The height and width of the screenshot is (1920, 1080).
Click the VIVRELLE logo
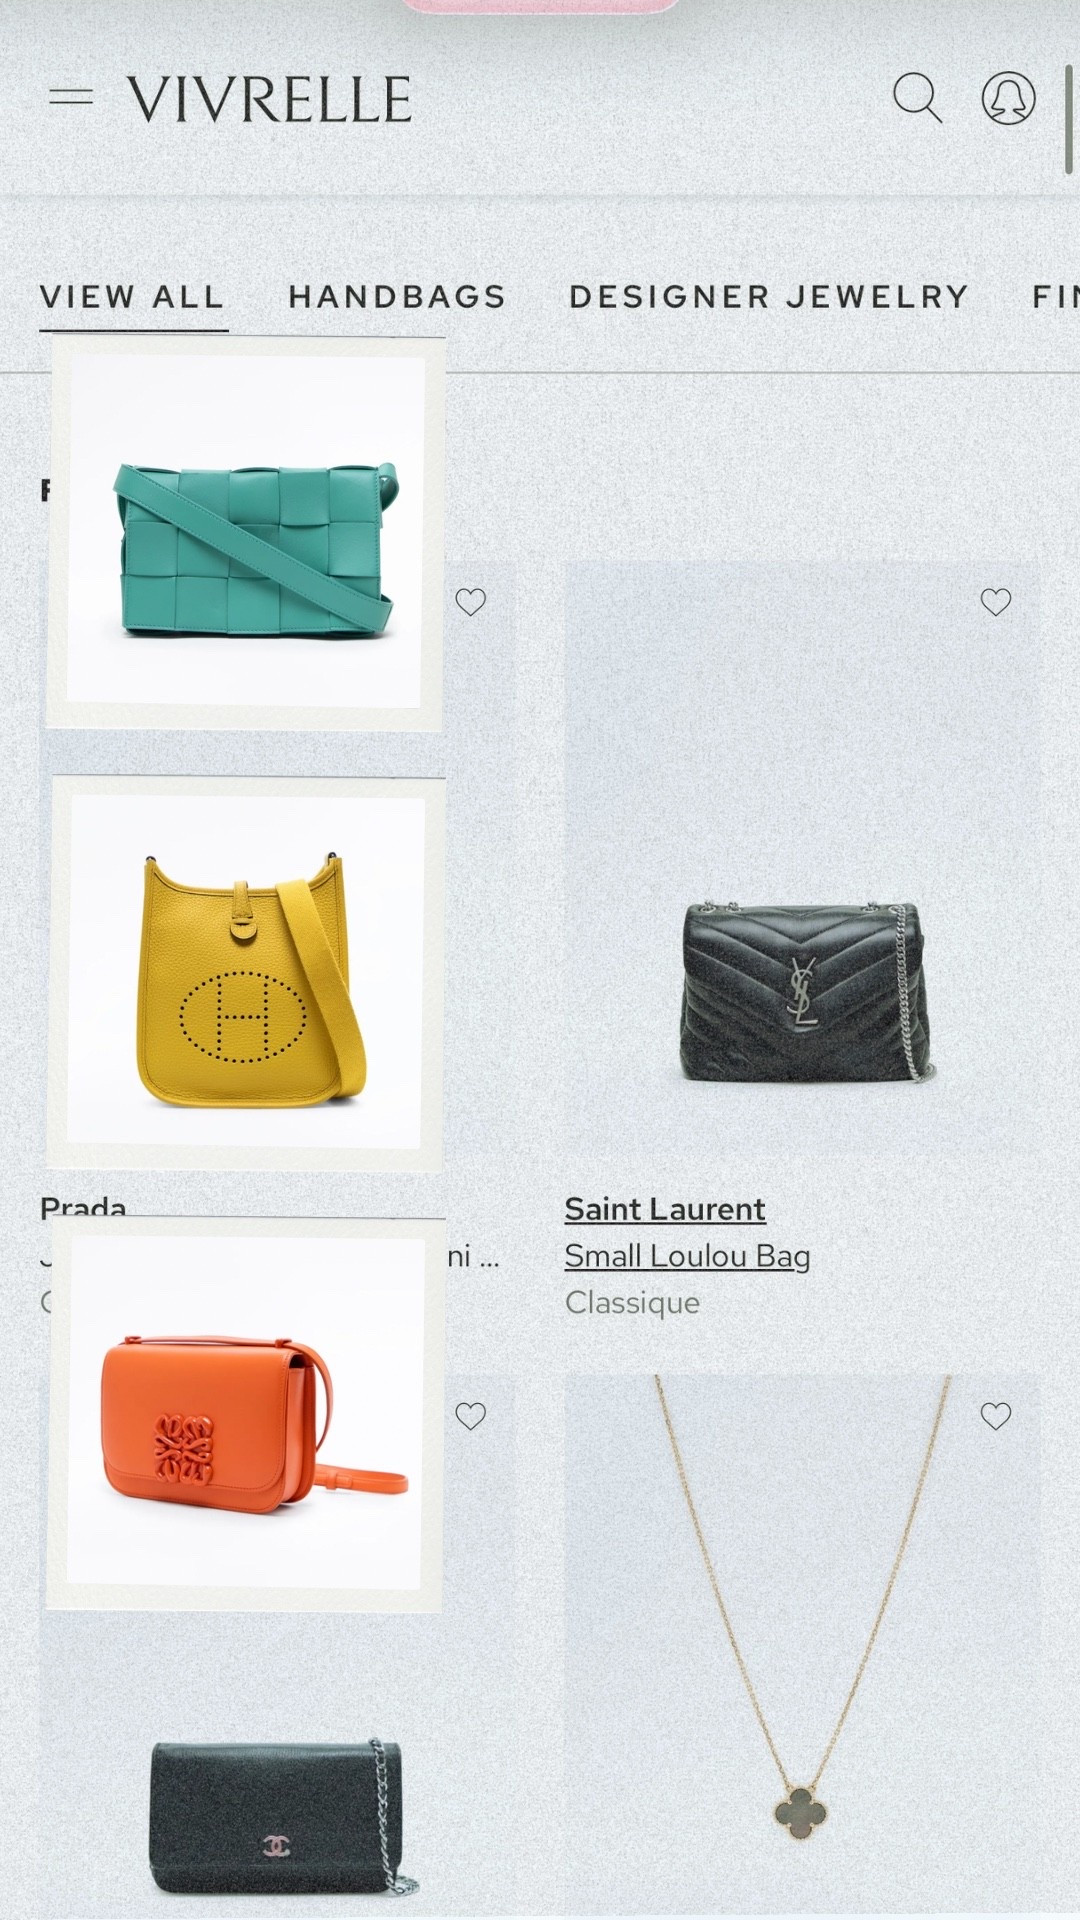[270, 99]
